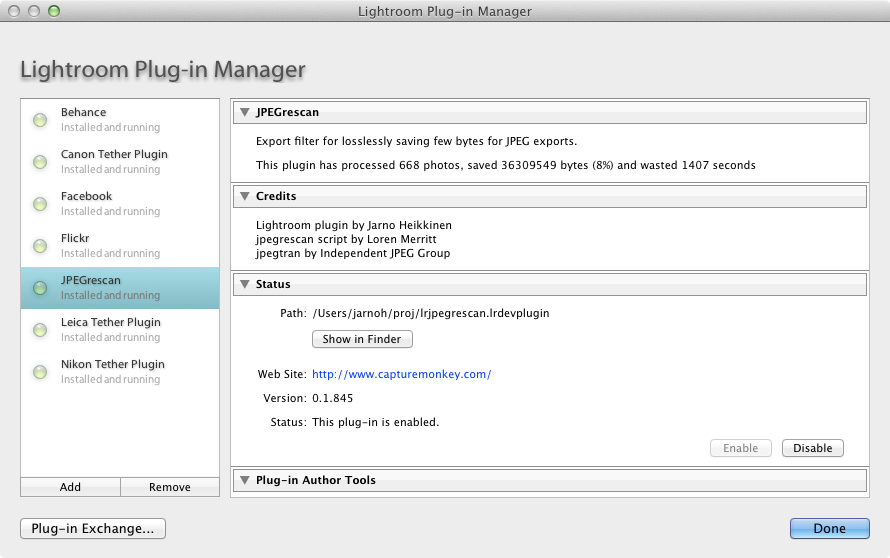Image resolution: width=890 pixels, height=558 pixels.
Task: Toggle the Plug-in Author Tools disclosure triangle
Action: 245,480
